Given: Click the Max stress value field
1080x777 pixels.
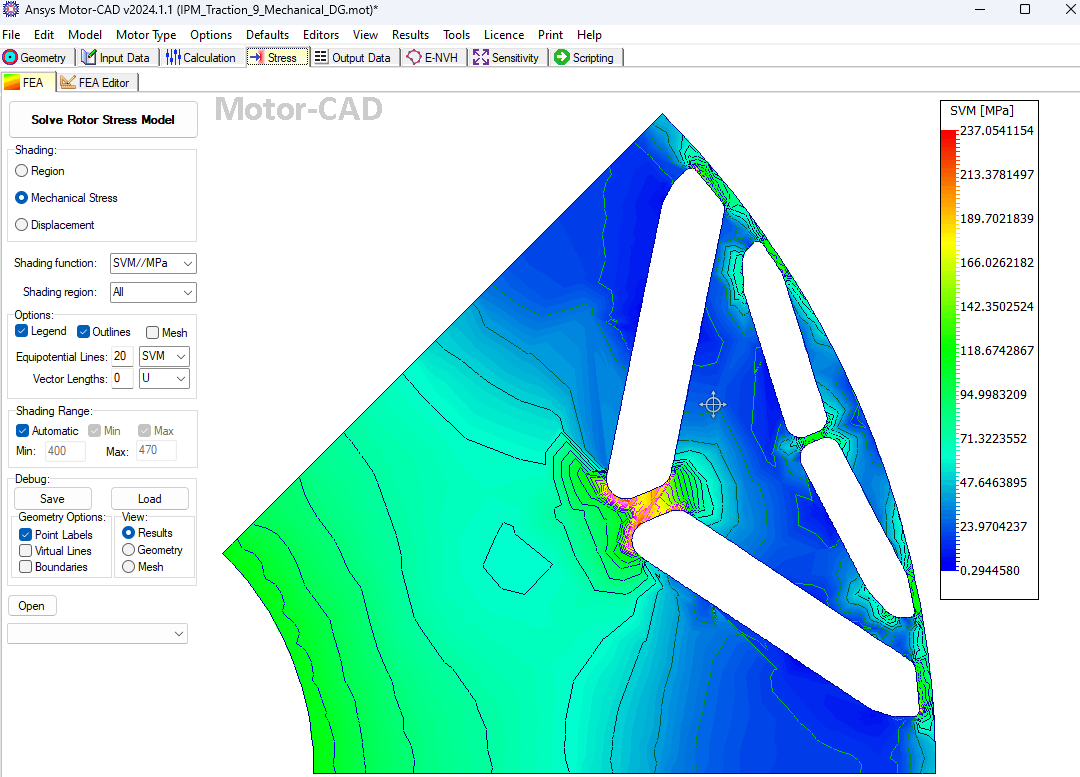Looking at the screenshot, I should [157, 451].
